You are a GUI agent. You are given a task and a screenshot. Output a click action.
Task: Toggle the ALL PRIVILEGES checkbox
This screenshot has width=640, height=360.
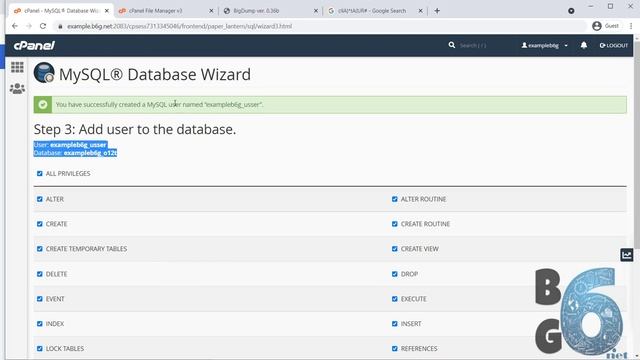tap(40, 173)
